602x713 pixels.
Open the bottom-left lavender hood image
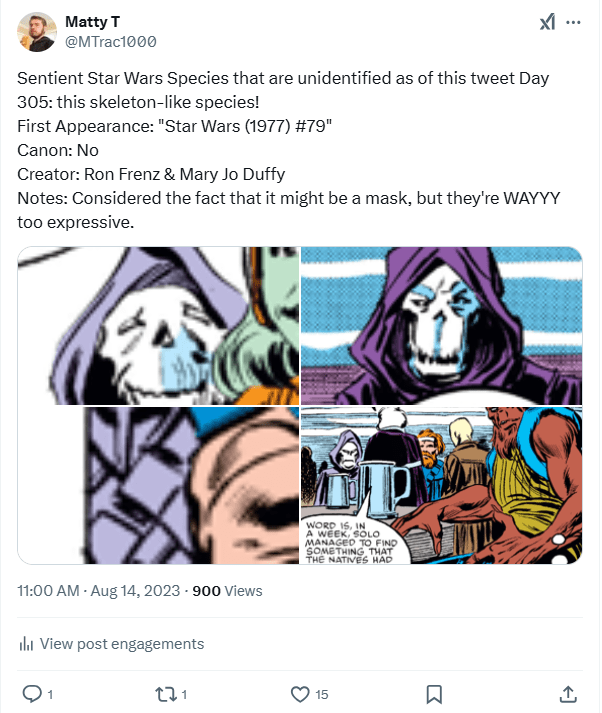[158, 485]
